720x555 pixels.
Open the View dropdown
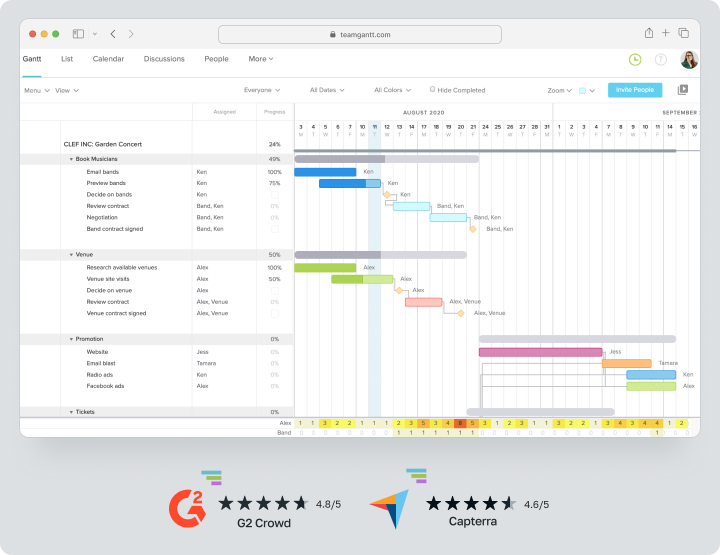67,90
